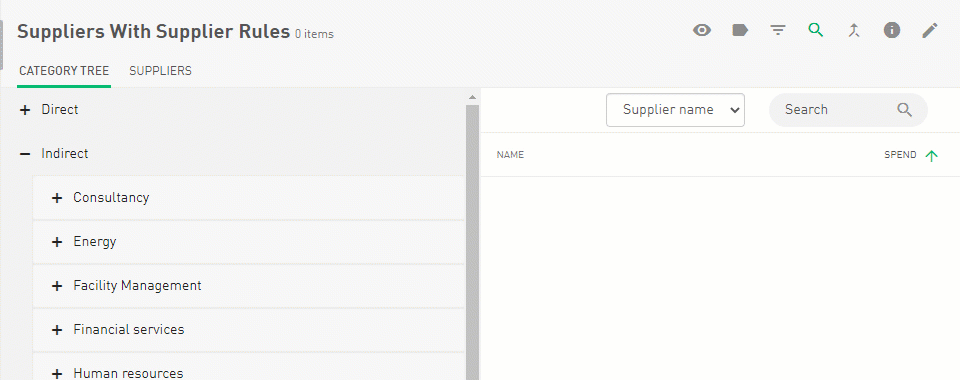Screen dimensions: 960x380
Task: Click the merge arrows icon
Action: point(854,31)
